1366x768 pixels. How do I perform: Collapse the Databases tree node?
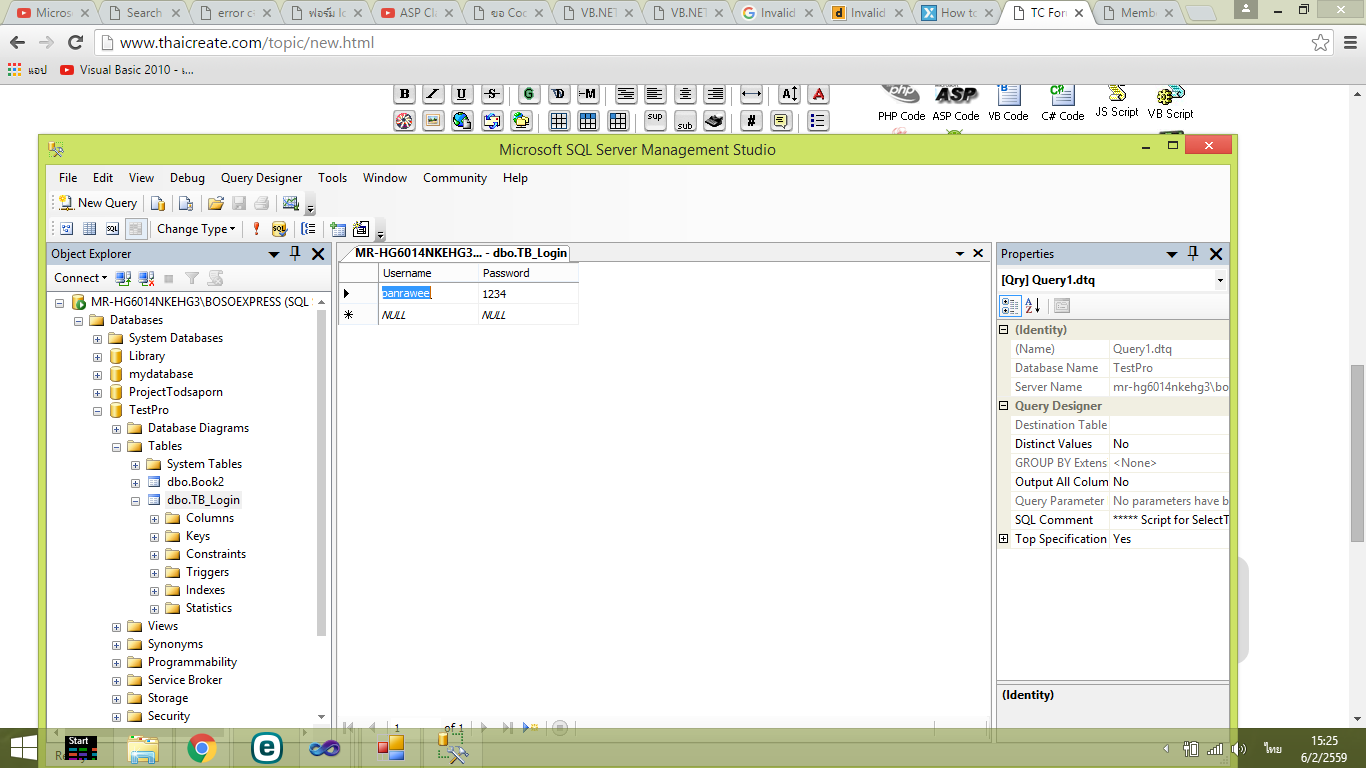click(78, 321)
